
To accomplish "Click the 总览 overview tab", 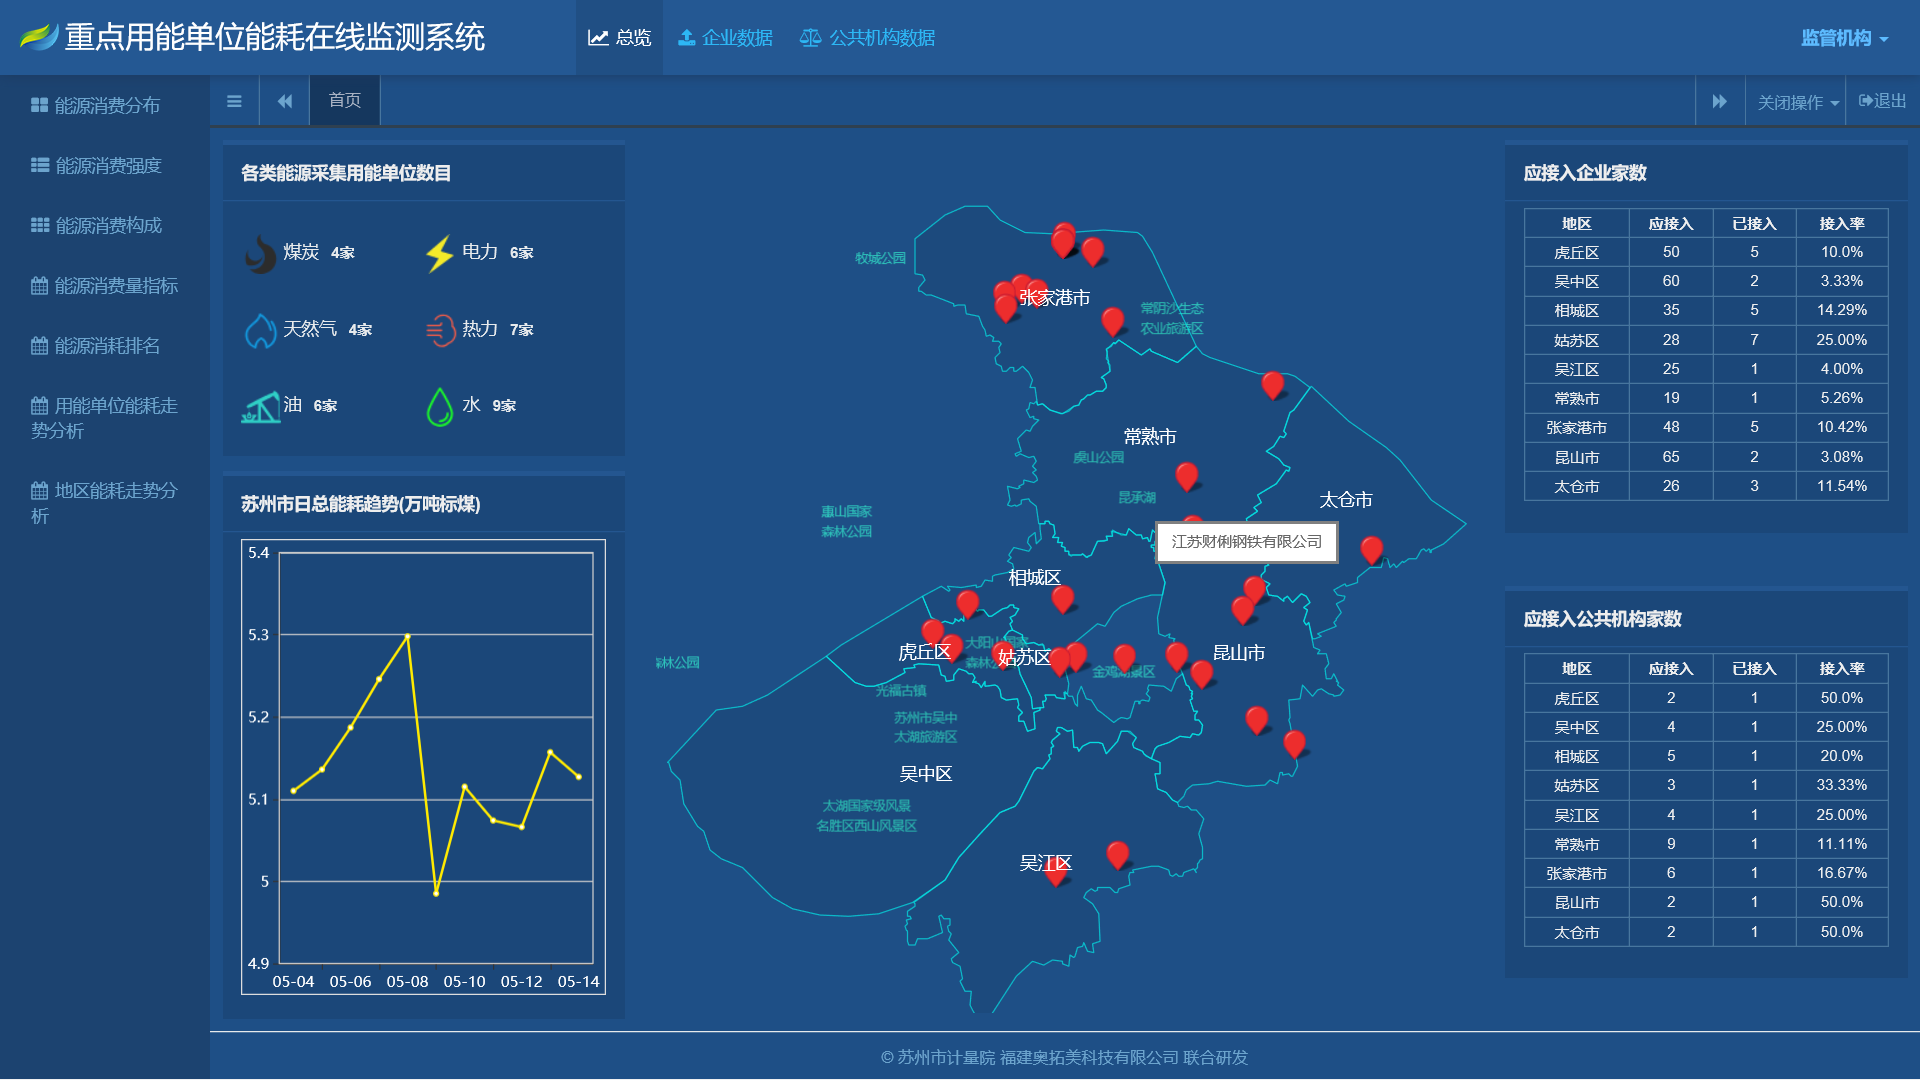I will point(619,38).
